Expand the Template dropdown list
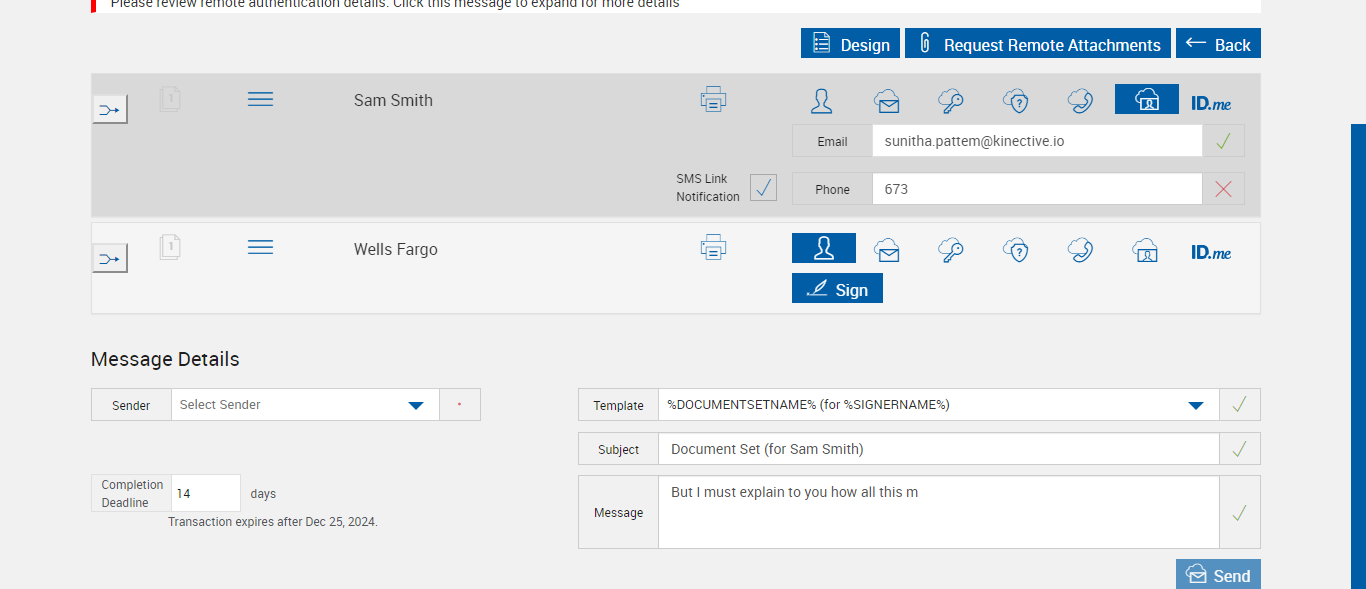The image size is (1366, 589). click(x=1195, y=405)
